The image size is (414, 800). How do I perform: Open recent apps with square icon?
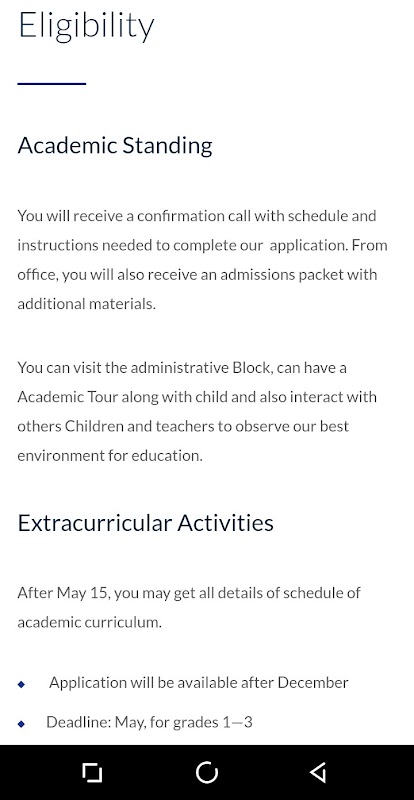pos(92,772)
